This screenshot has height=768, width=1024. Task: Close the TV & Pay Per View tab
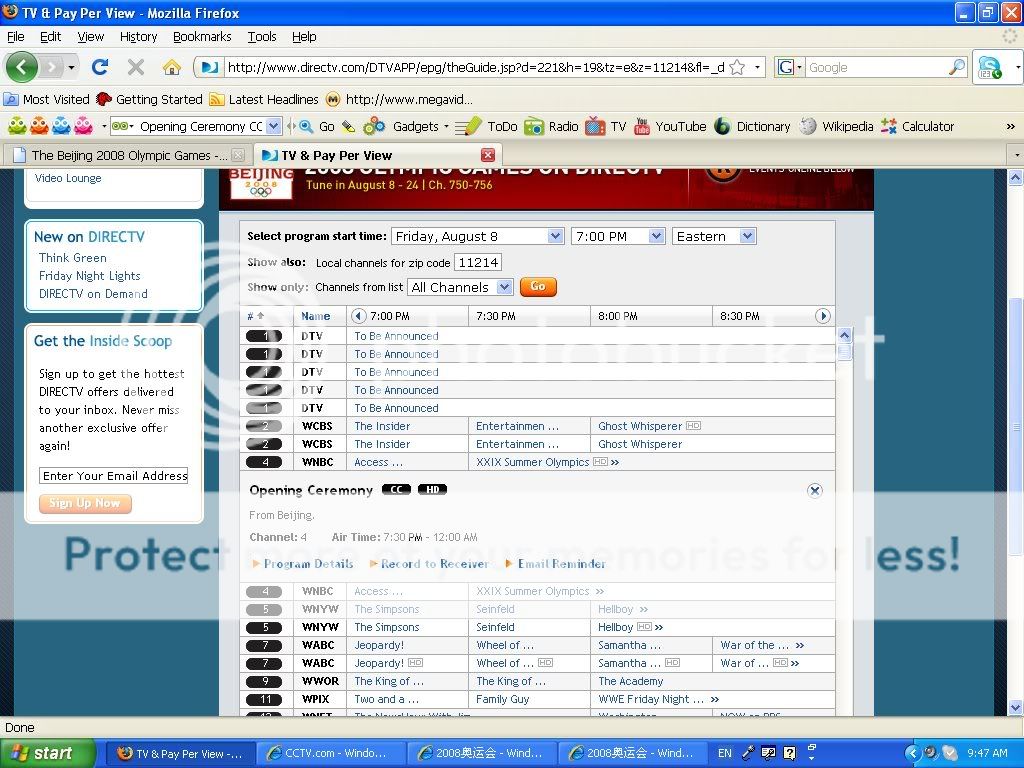click(488, 155)
